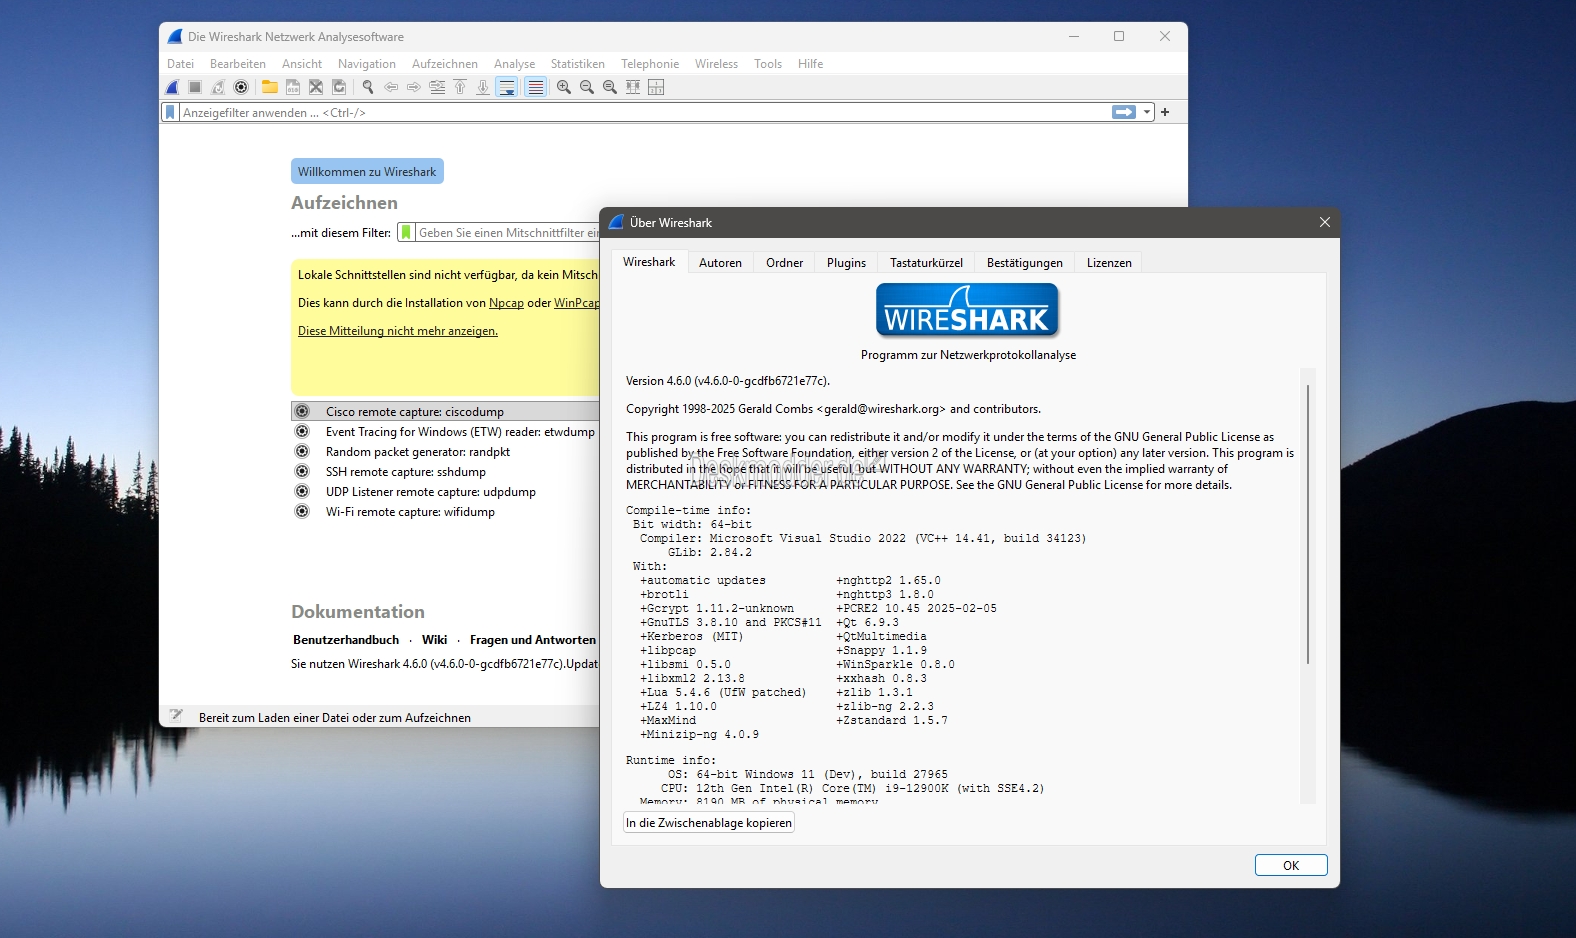1576x938 pixels.
Task: Open the display filter bookmark menu
Action: click(x=170, y=112)
